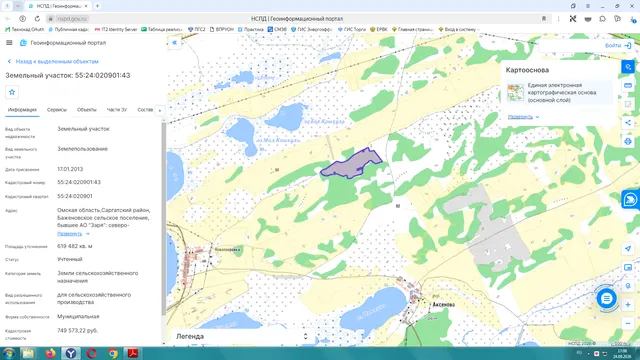Open the round chat support button

pyautogui.click(x=607, y=299)
